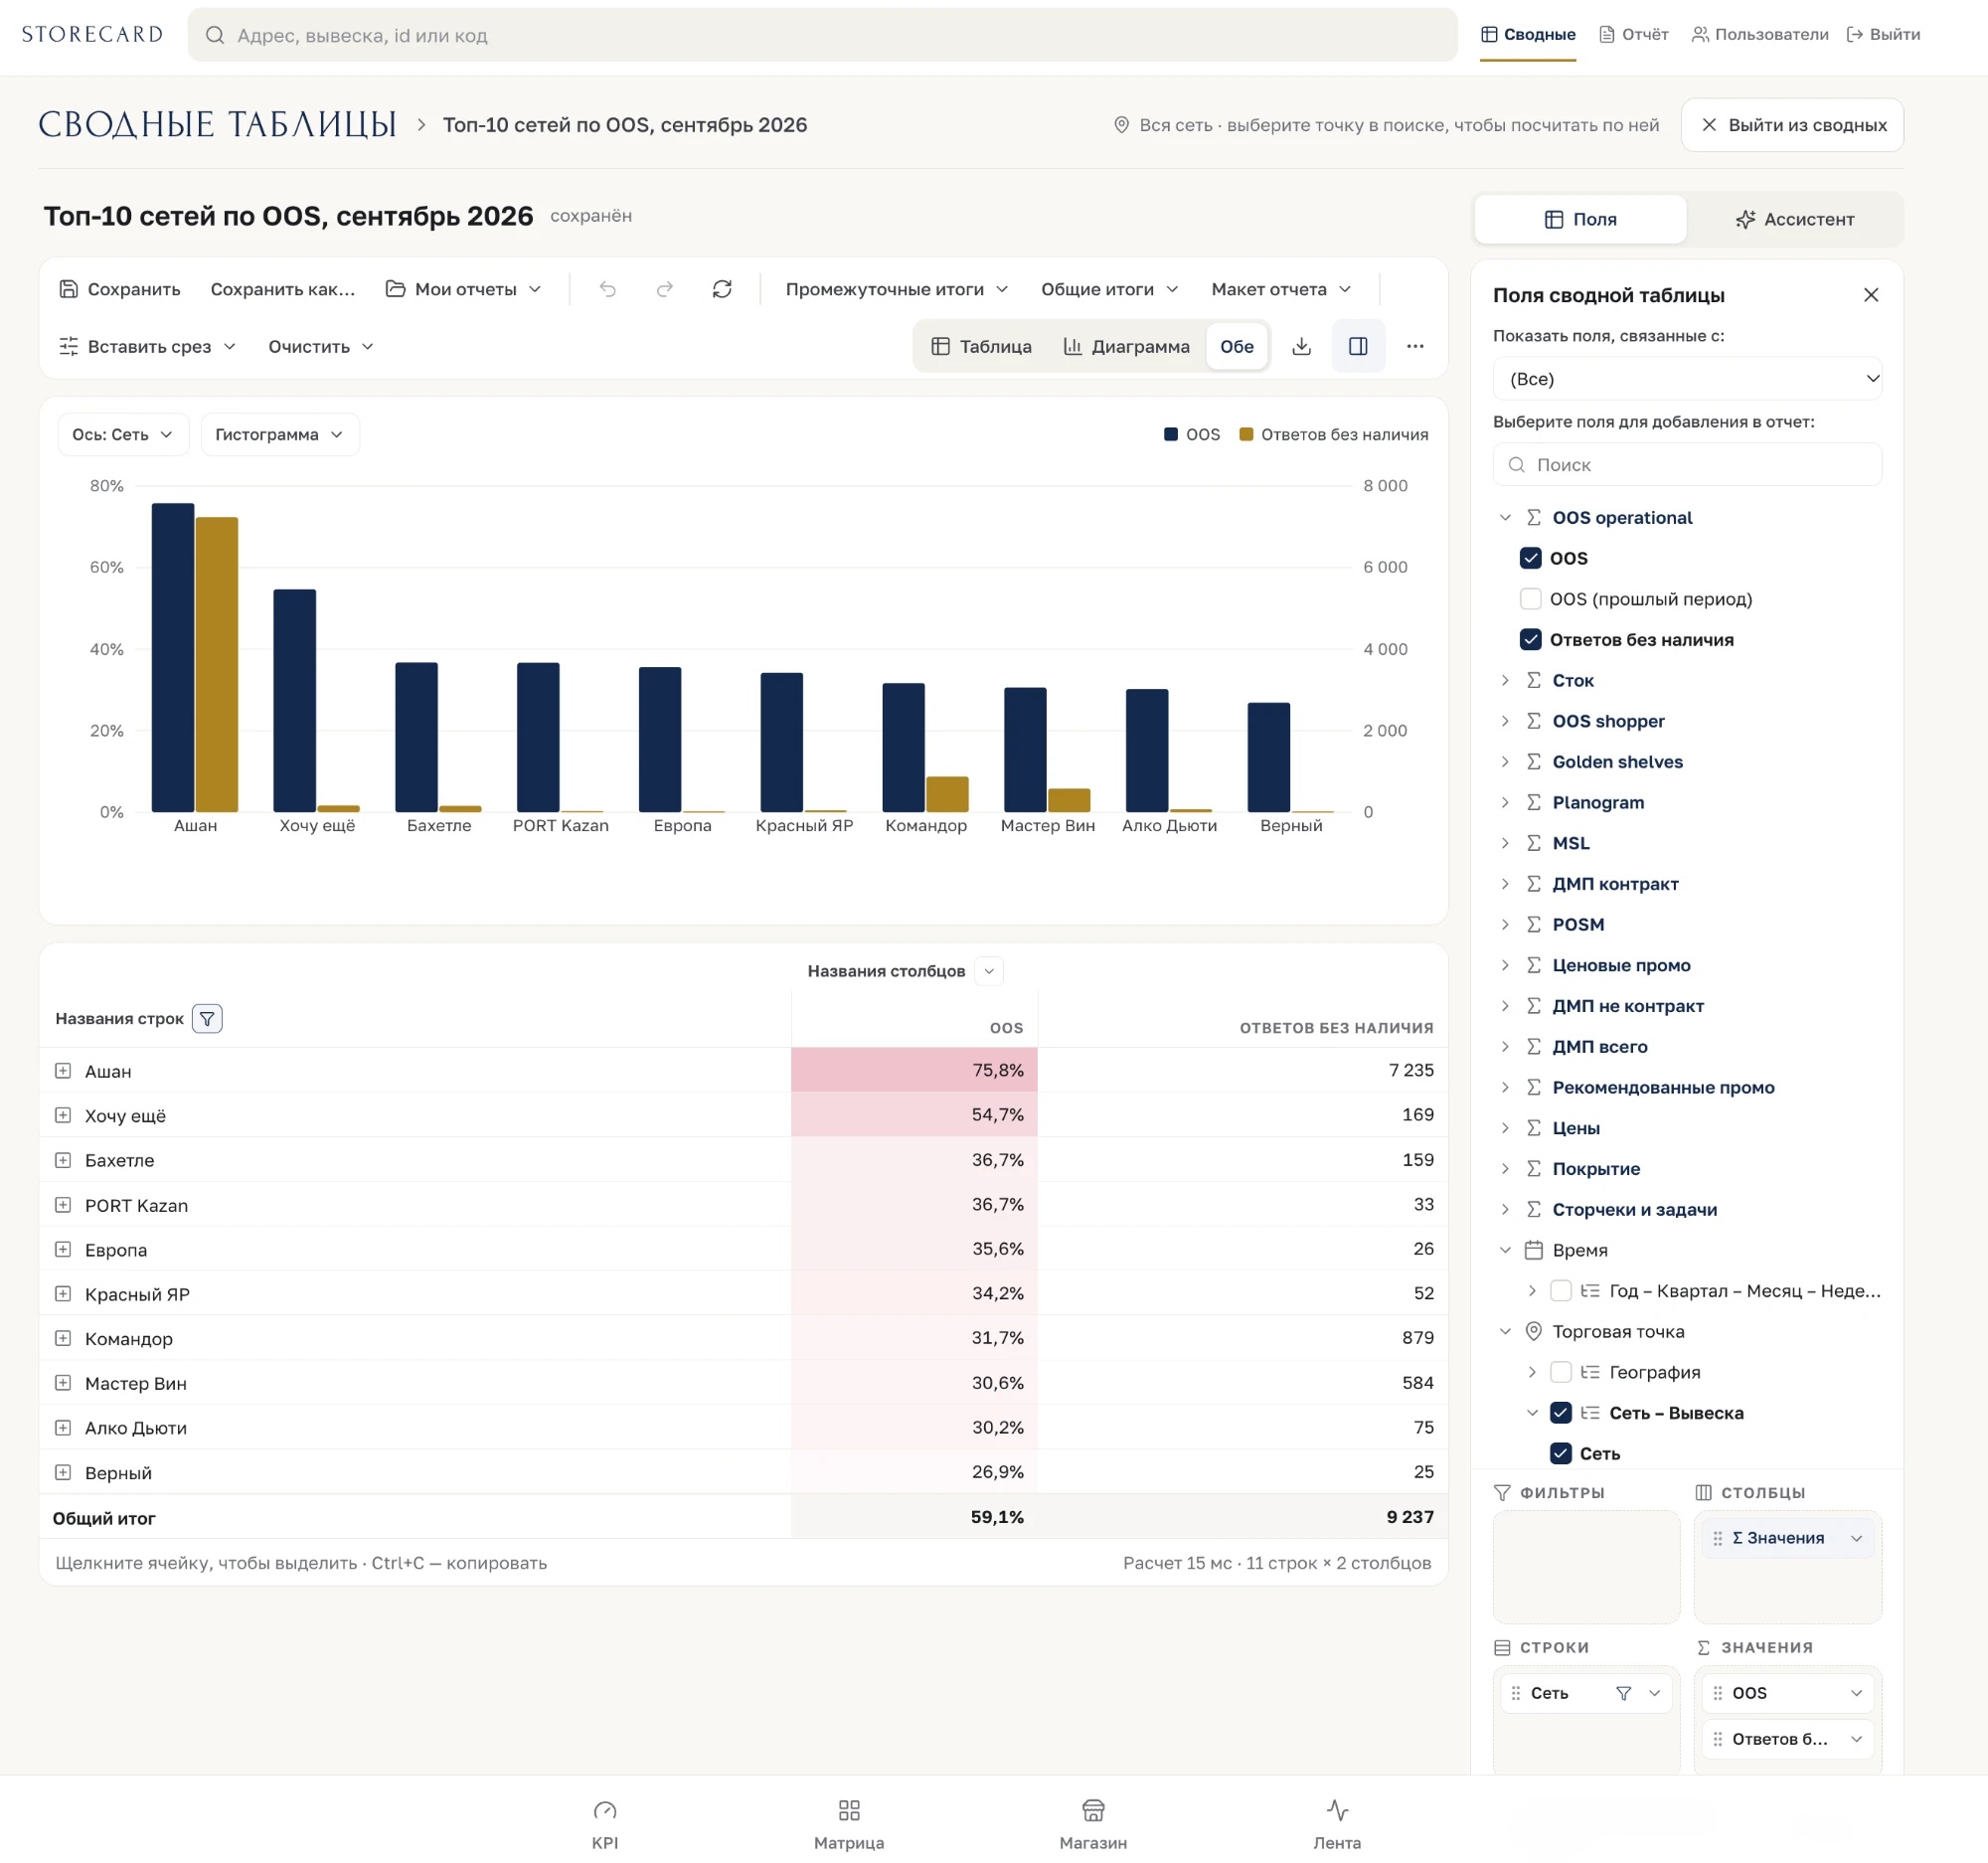Open Мои отчеты menu button
The height and width of the screenshot is (1863, 1988).
(464, 289)
